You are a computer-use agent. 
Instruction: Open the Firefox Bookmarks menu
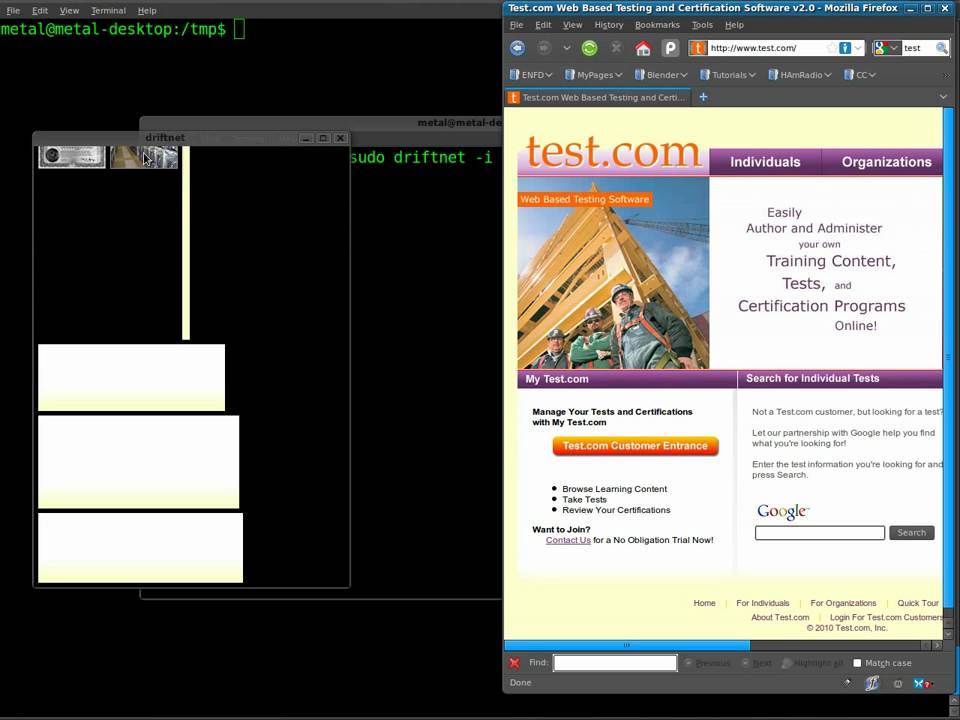click(x=657, y=25)
